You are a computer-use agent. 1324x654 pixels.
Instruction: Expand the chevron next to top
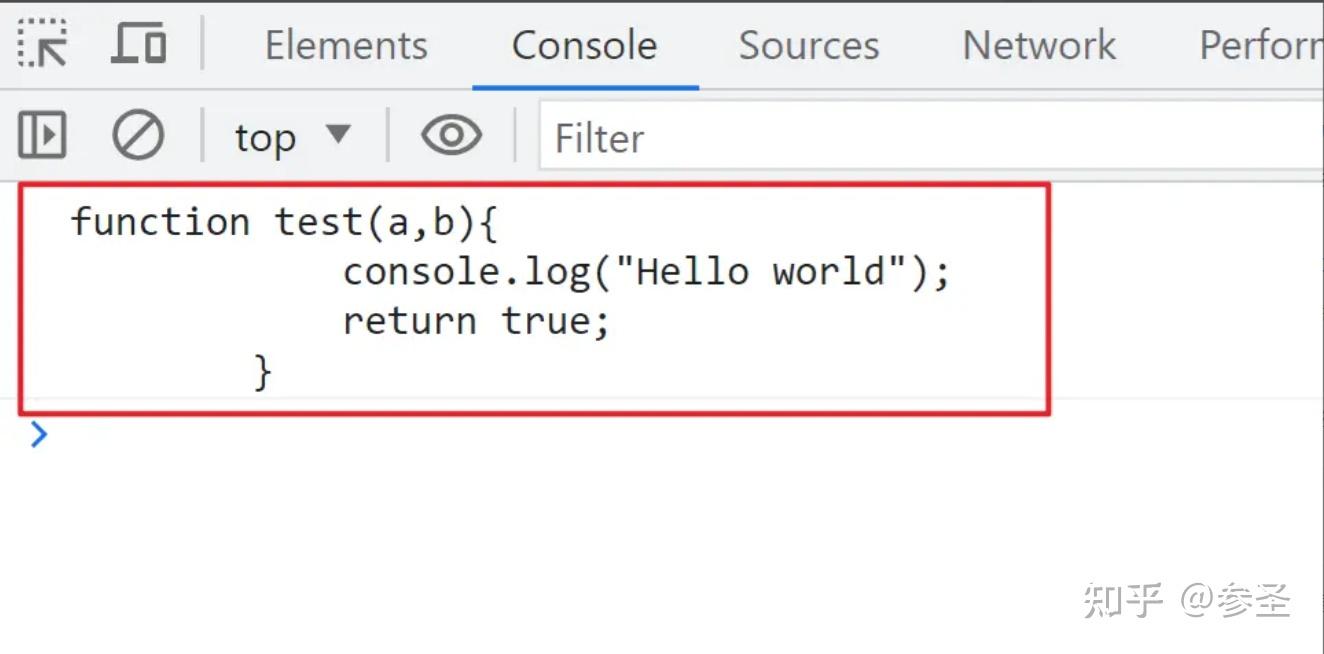(x=340, y=134)
